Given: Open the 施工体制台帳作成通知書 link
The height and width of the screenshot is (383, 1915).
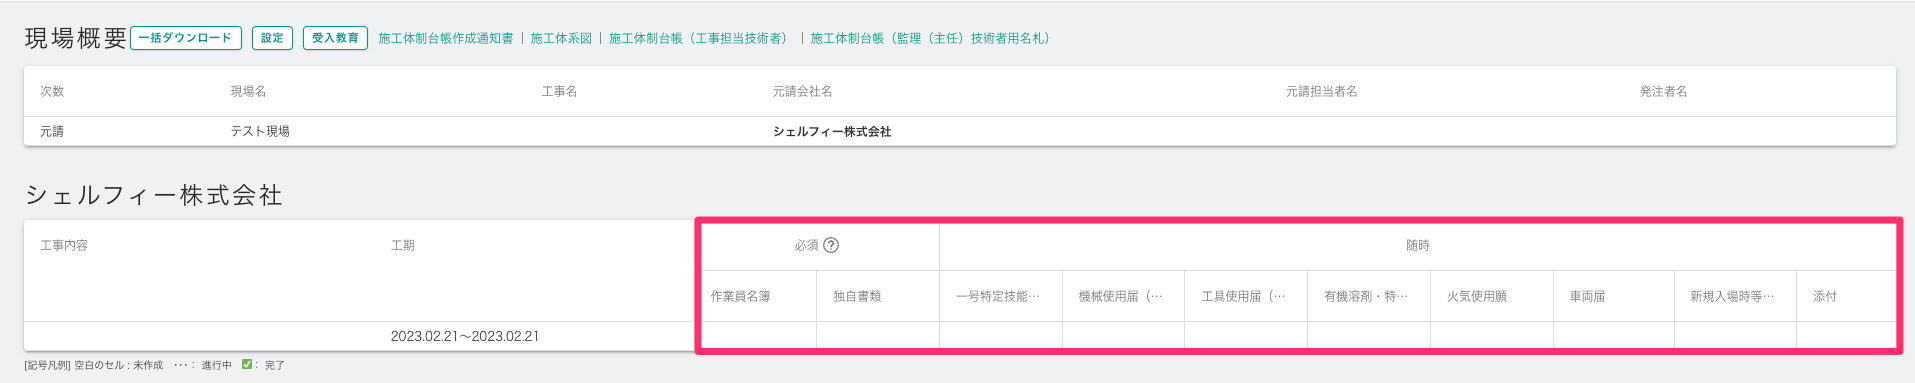Looking at the screenshot, I should click(x=446, y=38).
